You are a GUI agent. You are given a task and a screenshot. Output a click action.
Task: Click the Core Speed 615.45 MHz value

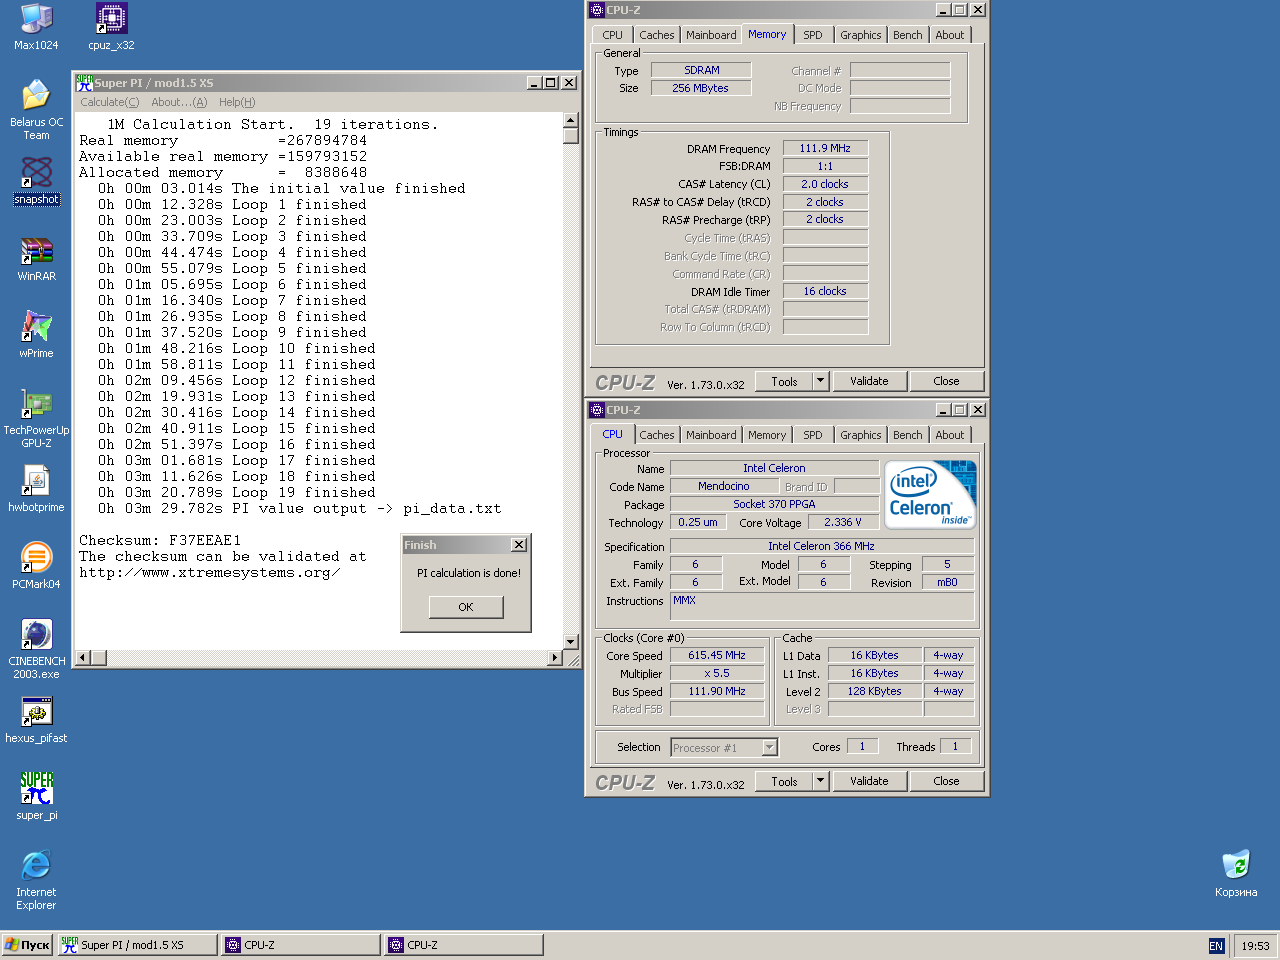coord(717,656)
